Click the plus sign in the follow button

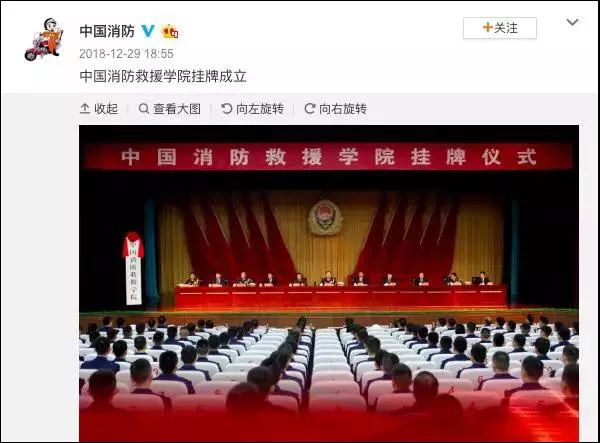pyautogui.click(x=488, y=28)
